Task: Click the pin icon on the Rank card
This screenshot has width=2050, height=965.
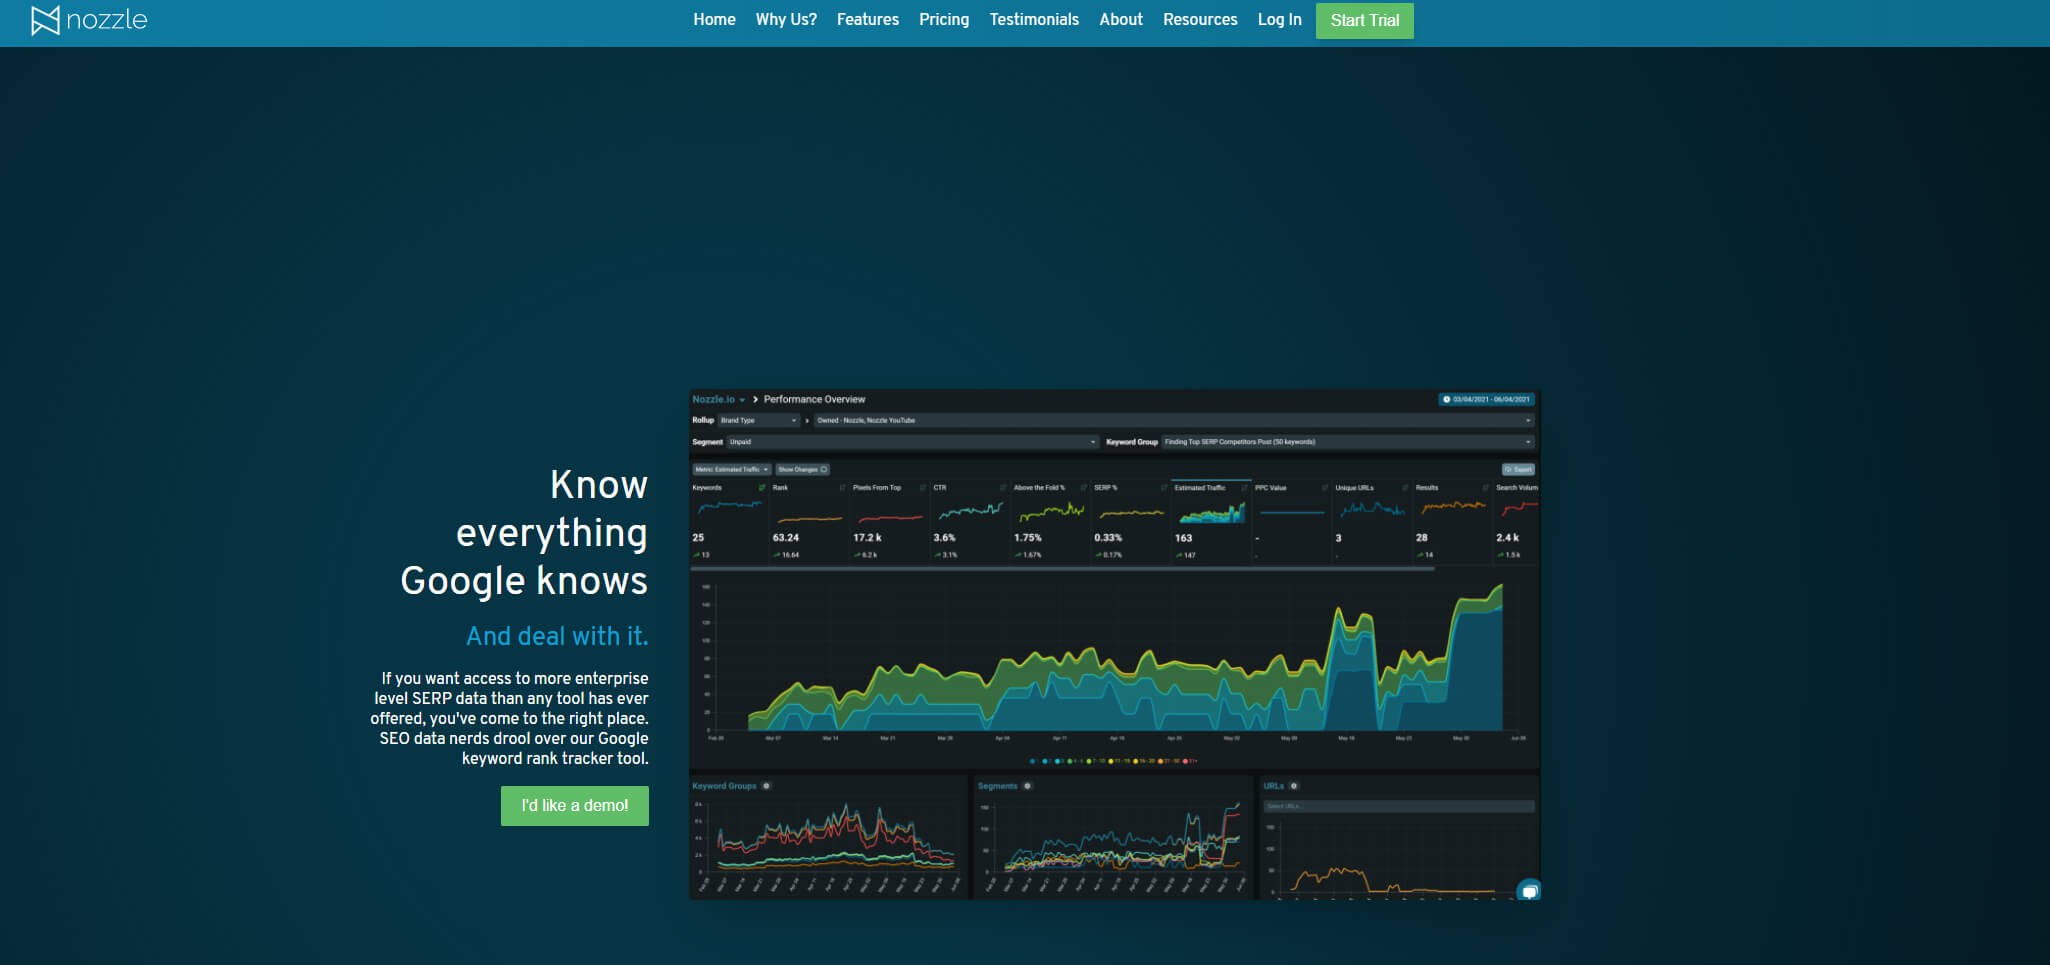Action: click(842, 488)
